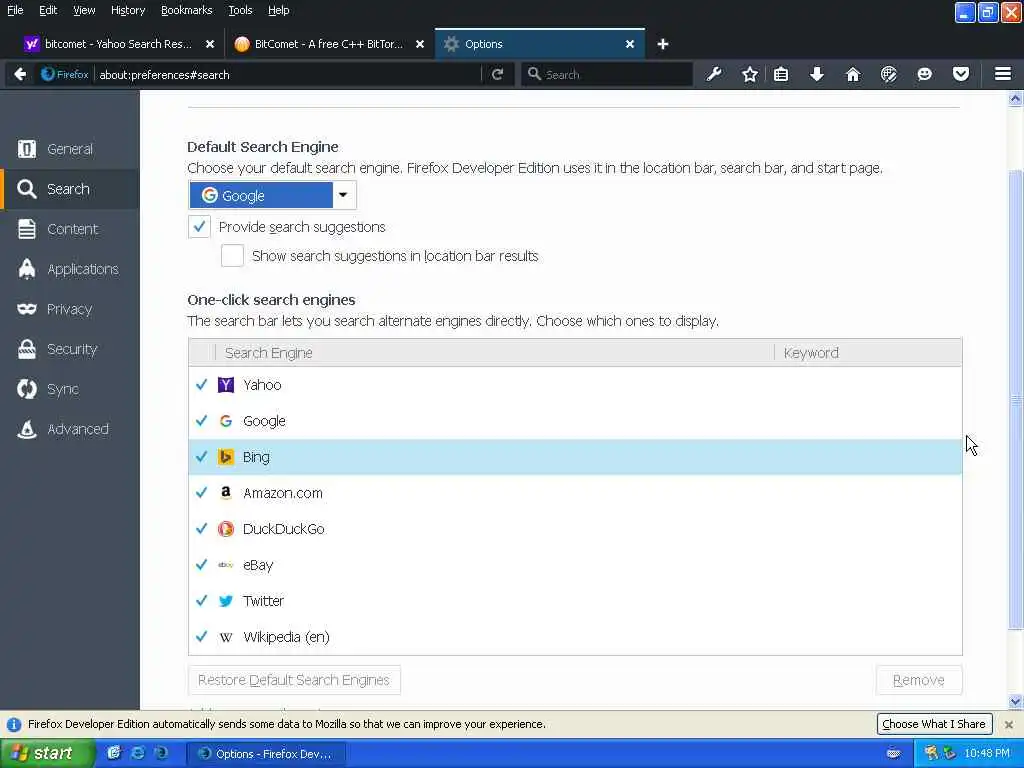Viewport: 1024px width, 768px height.
Task: Click the globe toolbar icon
Action: (x=889, y=74)
